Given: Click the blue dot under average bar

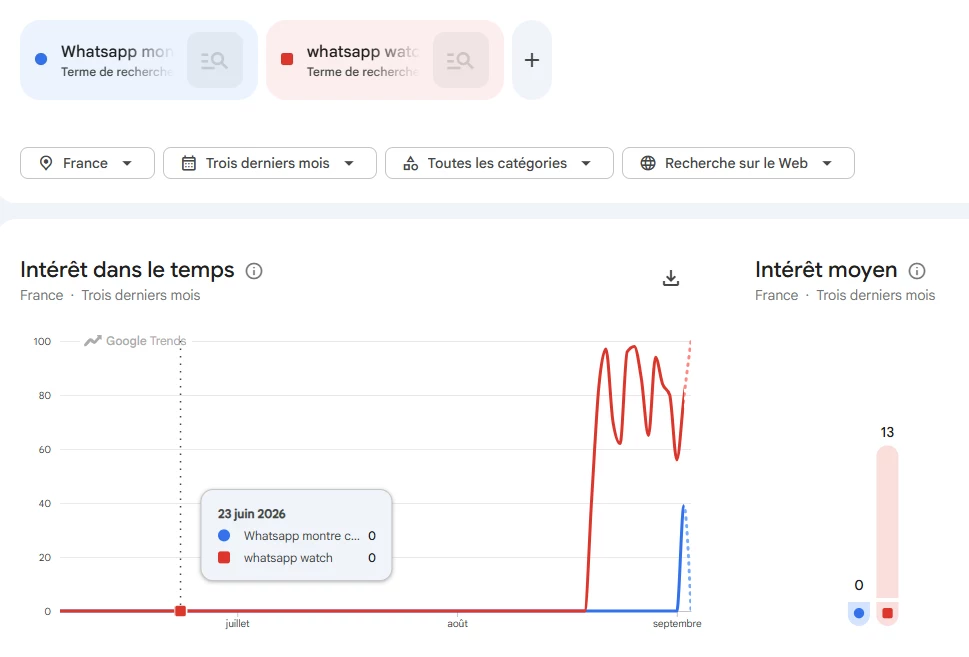Looking at the screenshot, I should 858,613.
